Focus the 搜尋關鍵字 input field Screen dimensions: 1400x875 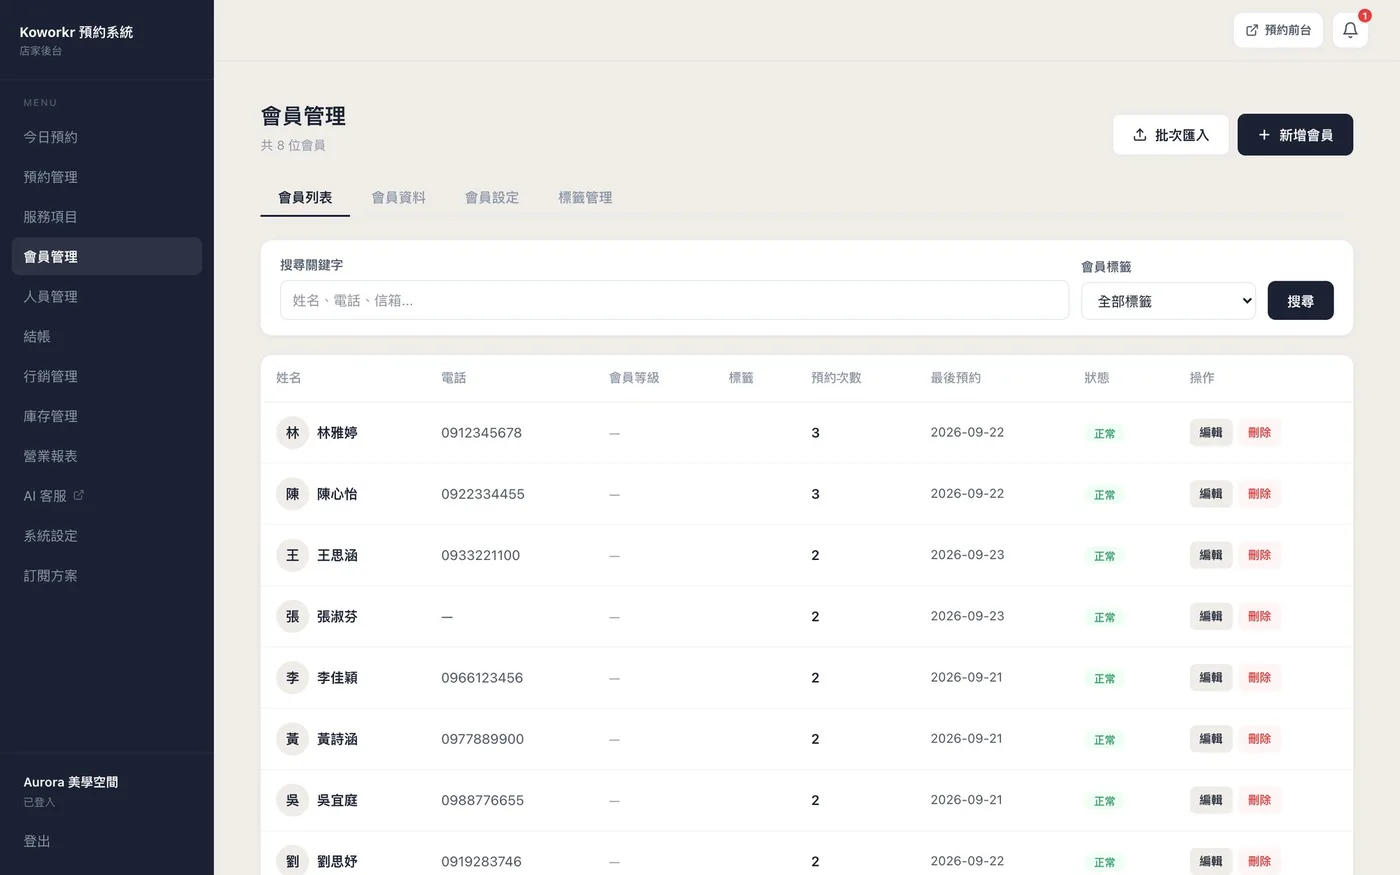click(x=674, y=300)
